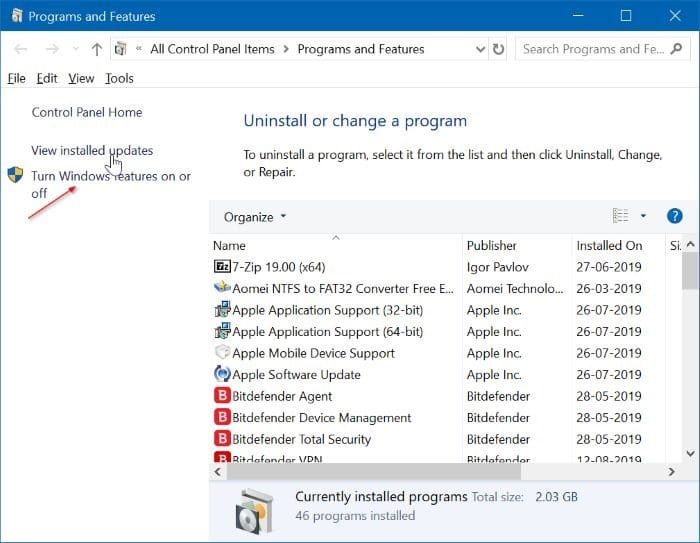Screen dimensions: 700x543
Task: Click Apple Application Support (64-bit) icon
Action: tap(222, 330)
